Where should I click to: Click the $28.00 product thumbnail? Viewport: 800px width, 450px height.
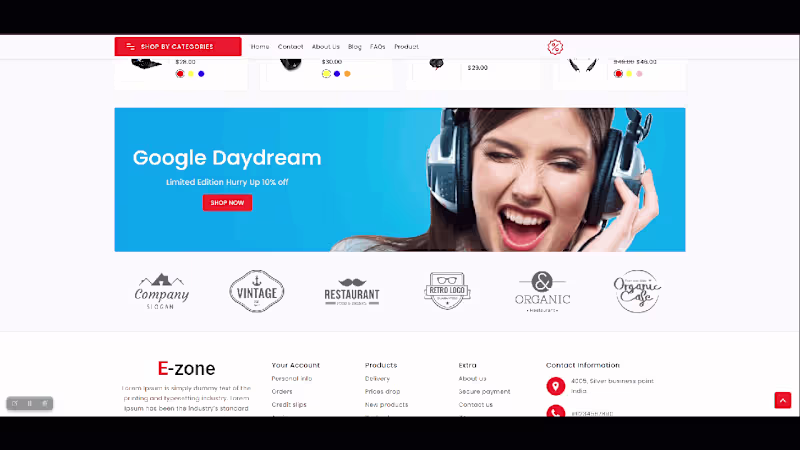[146, 64]
